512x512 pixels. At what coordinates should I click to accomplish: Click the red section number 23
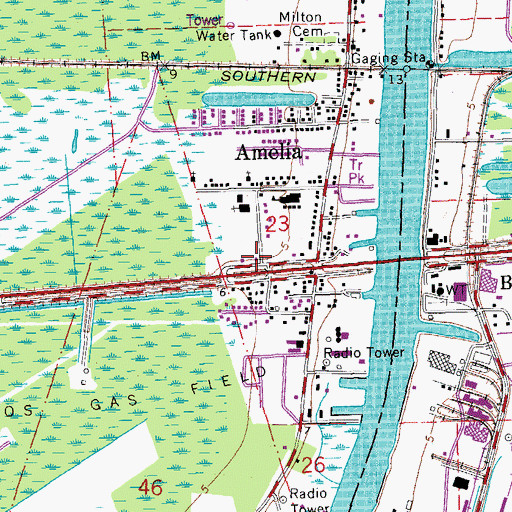tap(277, 224)
